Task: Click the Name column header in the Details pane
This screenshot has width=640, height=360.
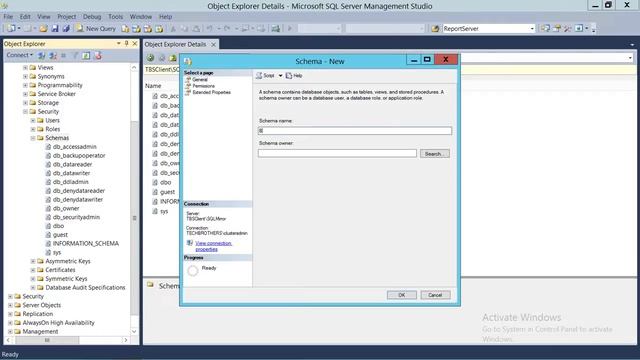Action: pyautogui.click(x=153, y=86)
